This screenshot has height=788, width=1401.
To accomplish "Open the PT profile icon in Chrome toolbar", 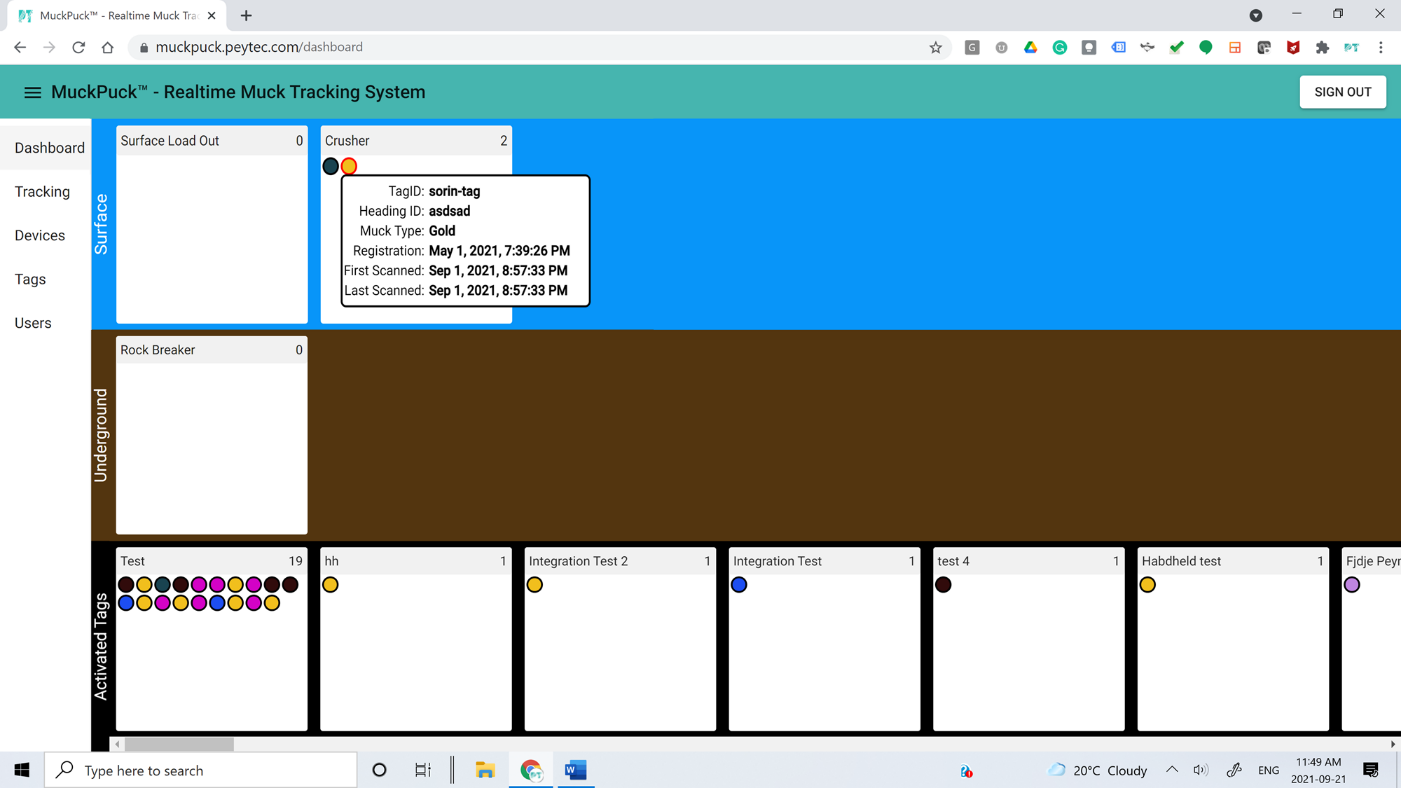I will [x=1352, y=47].
